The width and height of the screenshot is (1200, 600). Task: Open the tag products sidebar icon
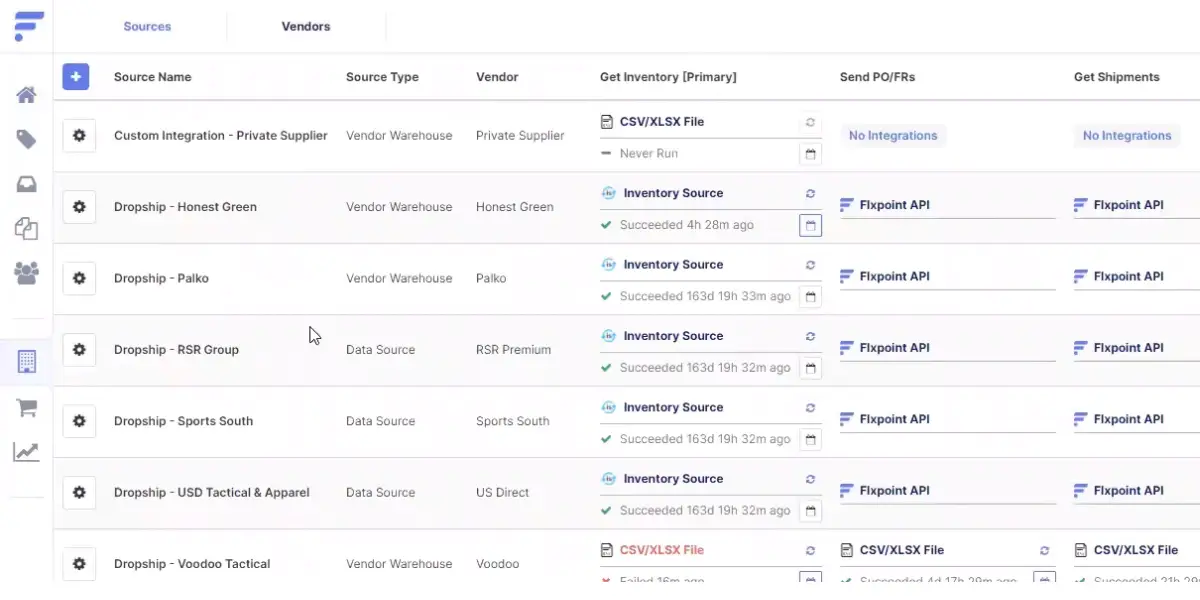26,139
